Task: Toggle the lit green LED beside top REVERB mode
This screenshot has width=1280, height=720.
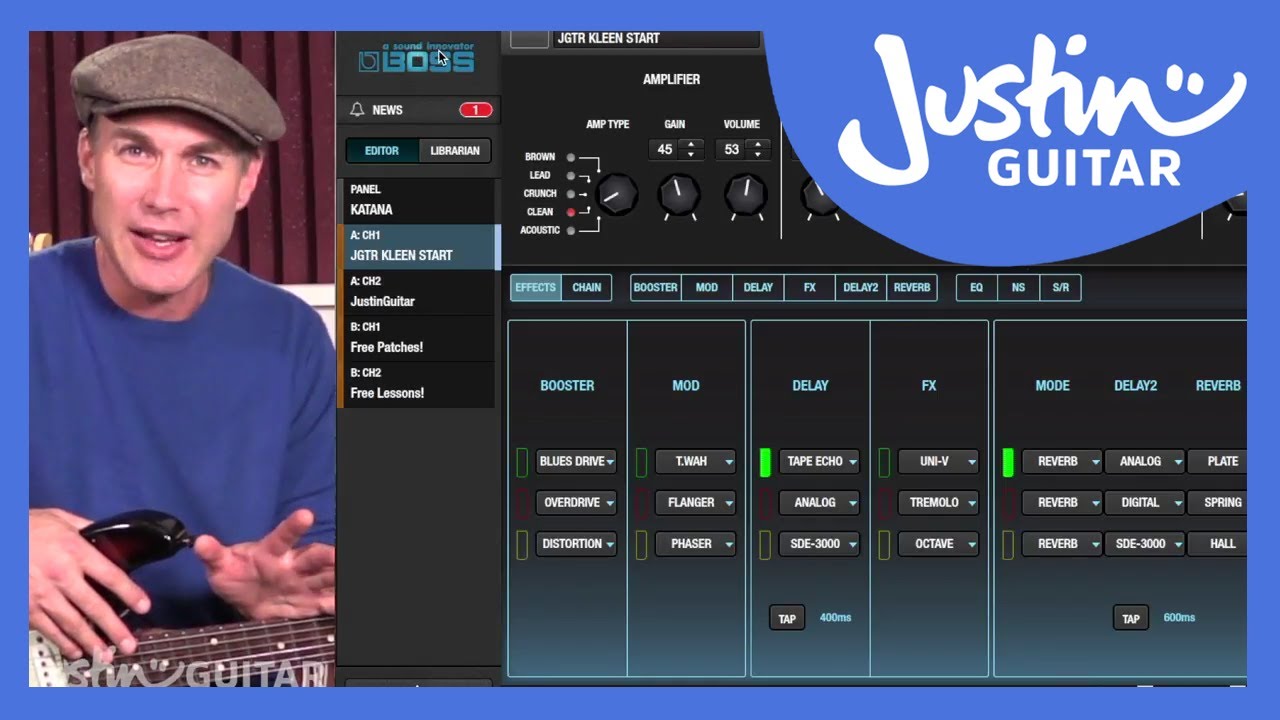Action: [1008, 462]
